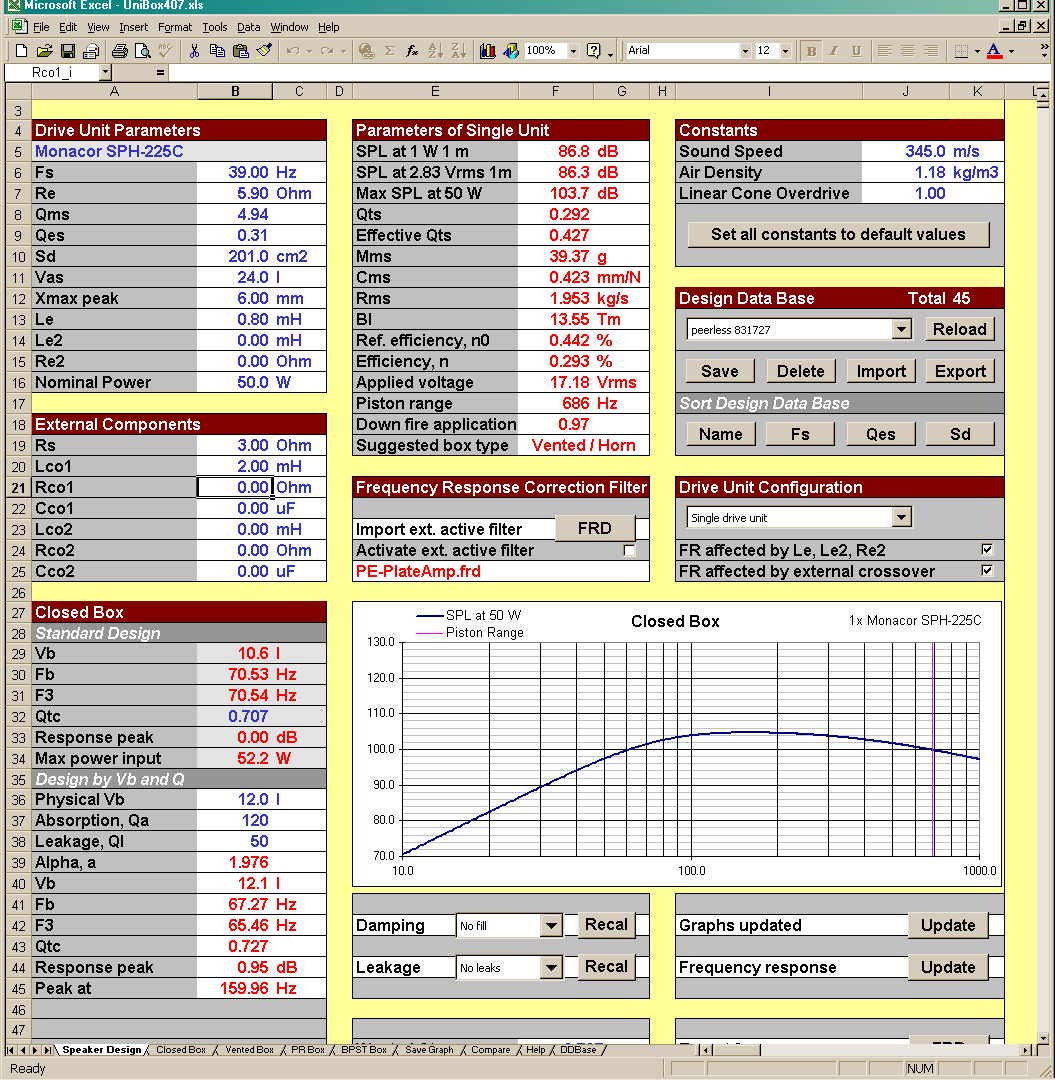Open the Leakage No leaks dropdown
This screenshot has height=1080, width=1055.
pos(551,968)
